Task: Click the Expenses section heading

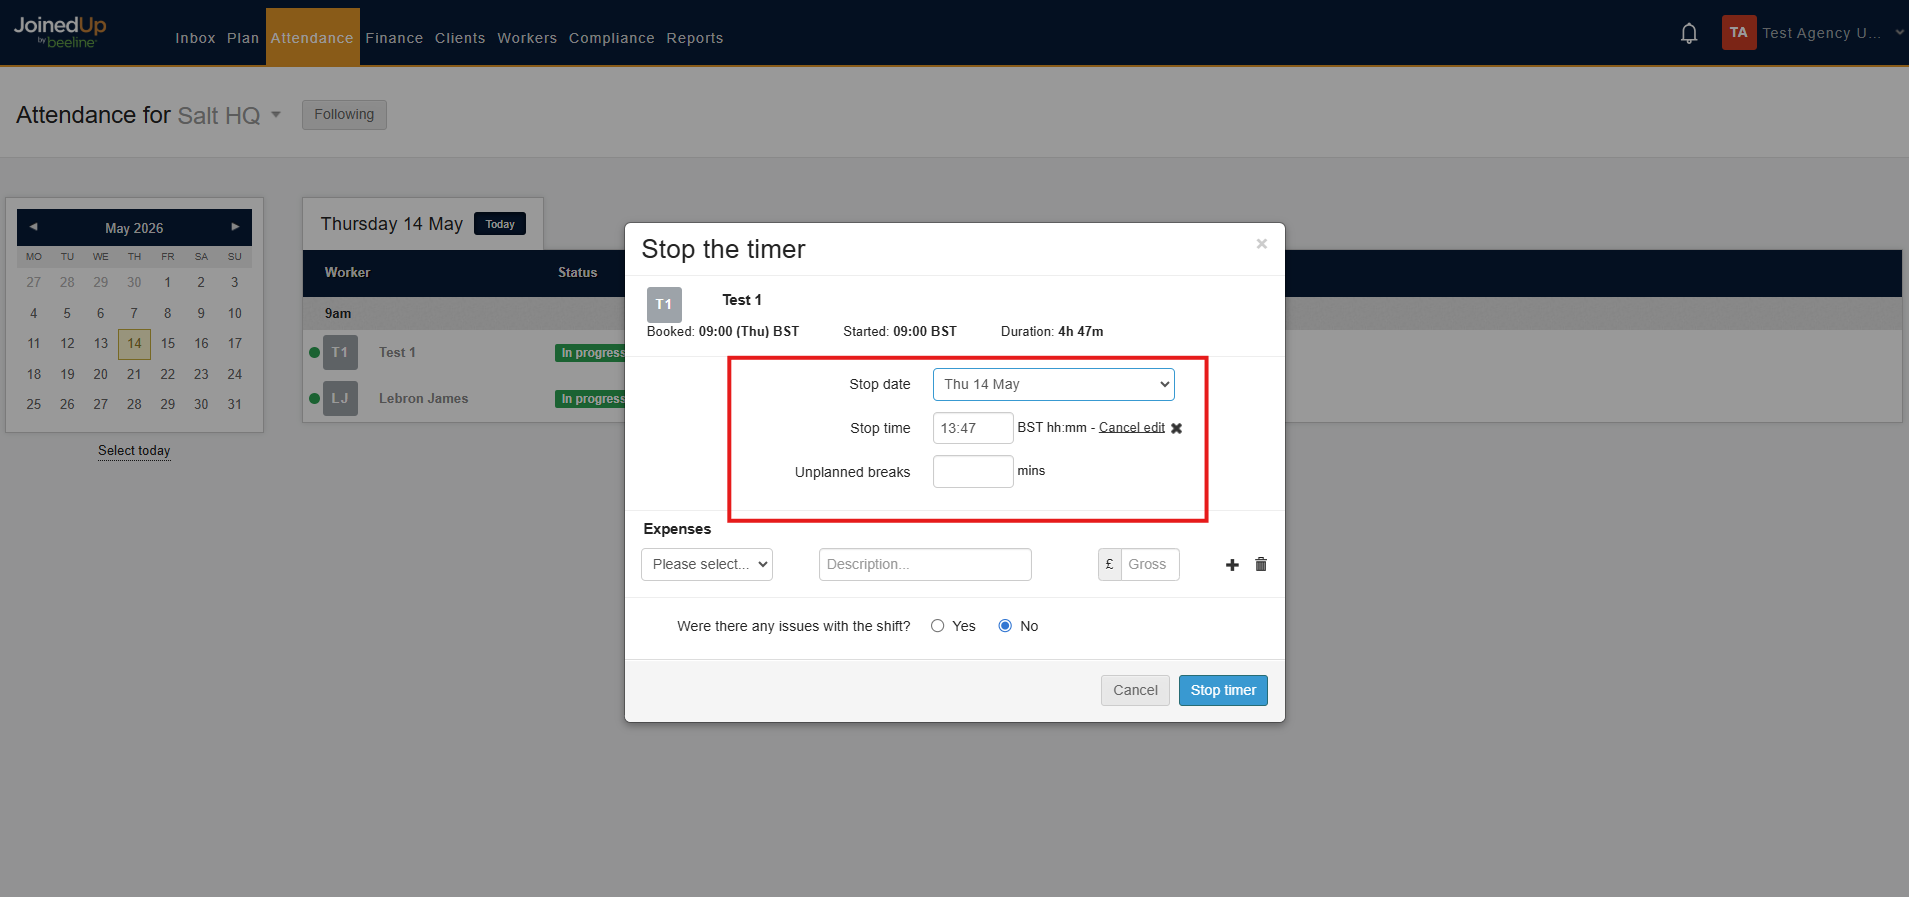Action: point(677,529)
